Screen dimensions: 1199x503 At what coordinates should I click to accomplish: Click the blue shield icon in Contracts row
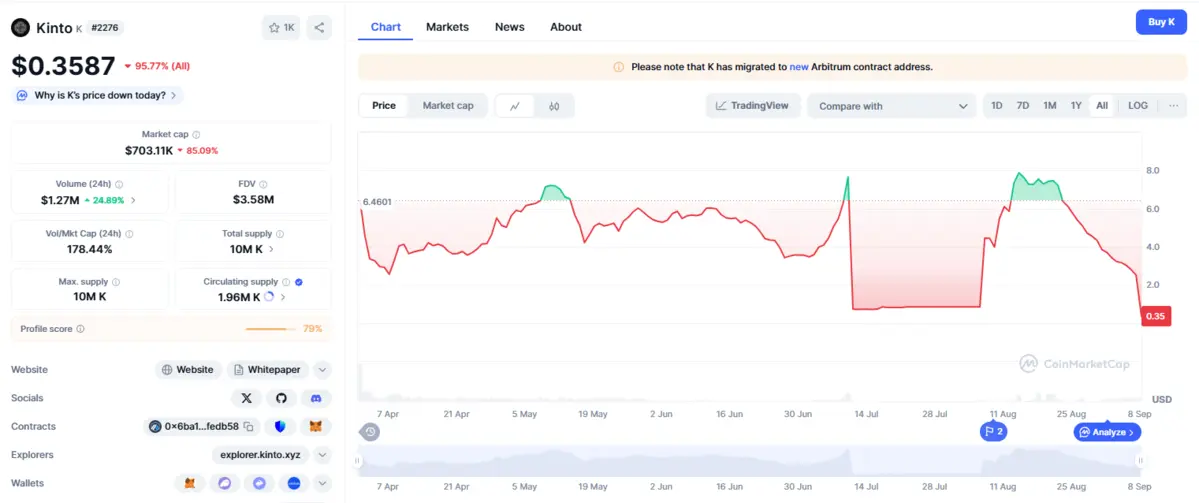(x=281, y=427)
